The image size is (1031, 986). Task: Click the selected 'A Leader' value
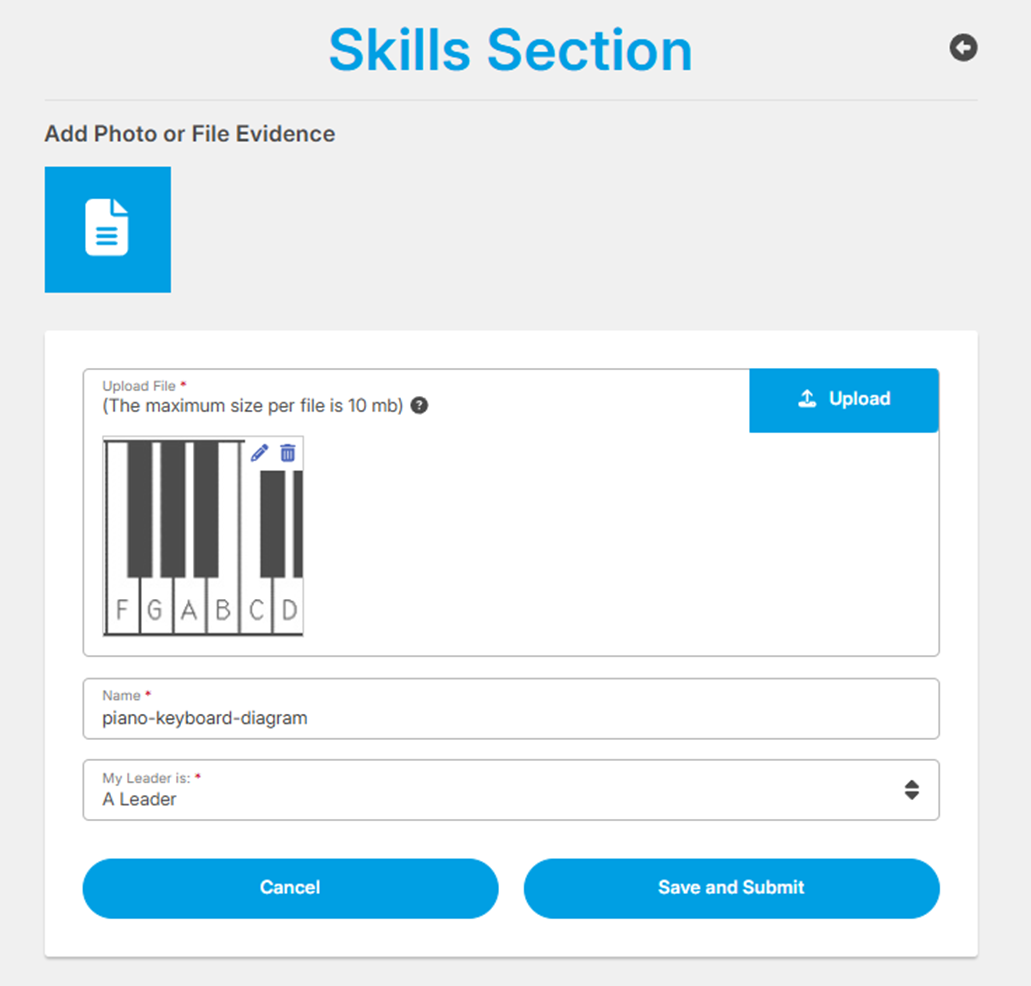point(139,799)
